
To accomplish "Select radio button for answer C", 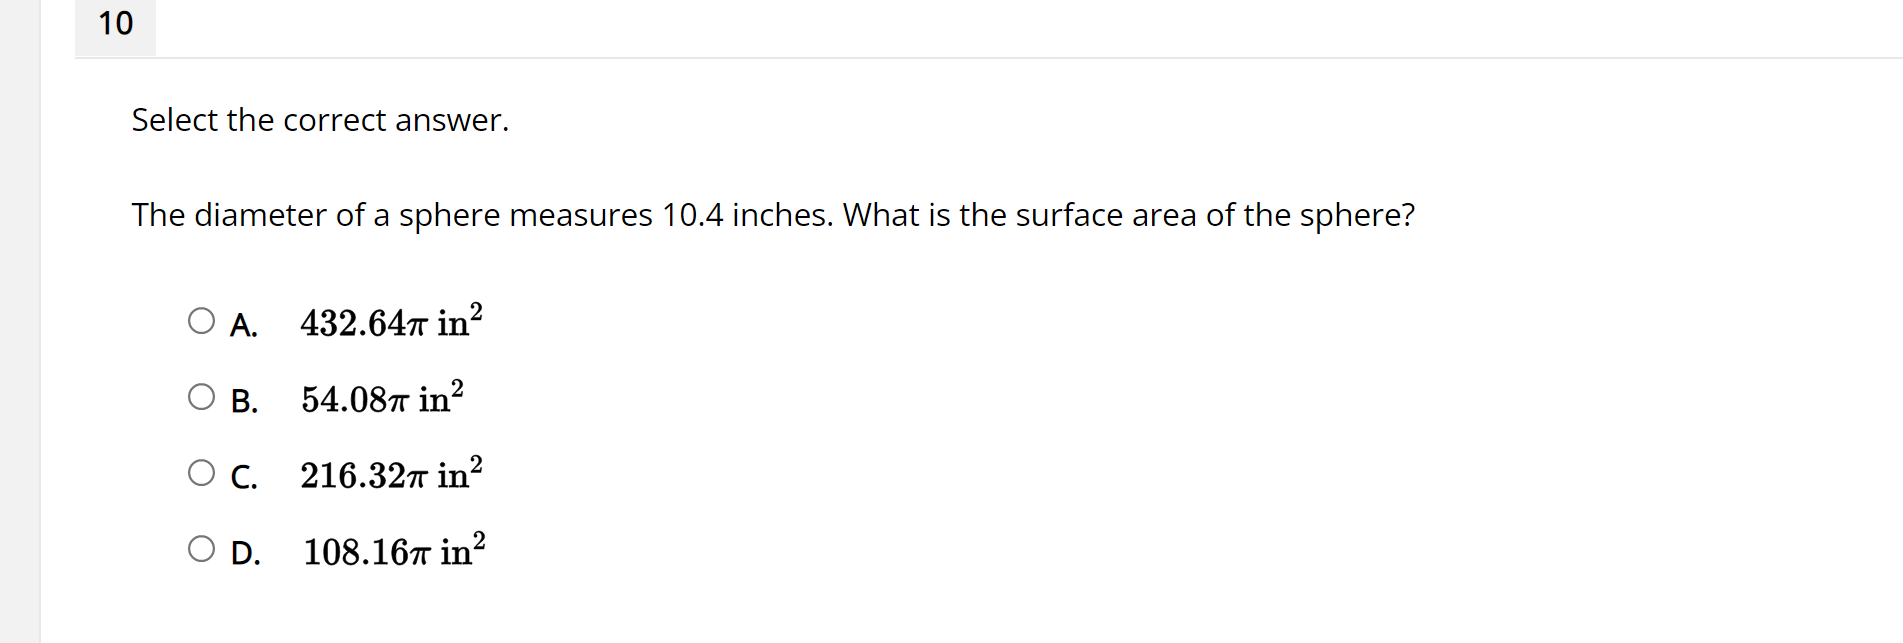I will 202,472.
